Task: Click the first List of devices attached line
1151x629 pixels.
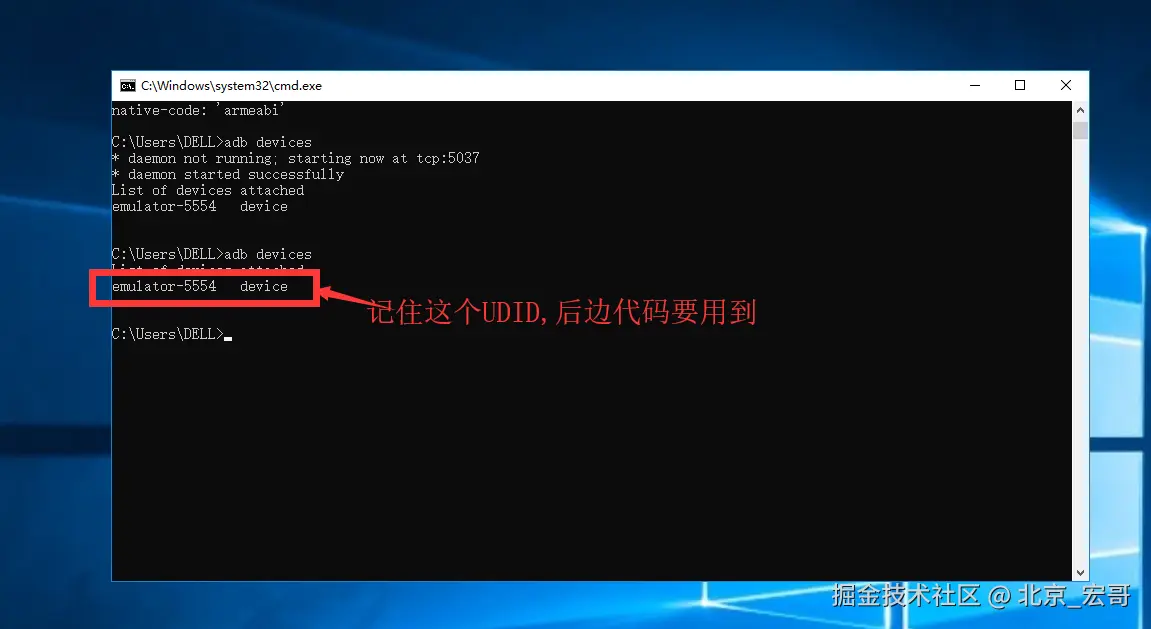Action: pos(208,191)
